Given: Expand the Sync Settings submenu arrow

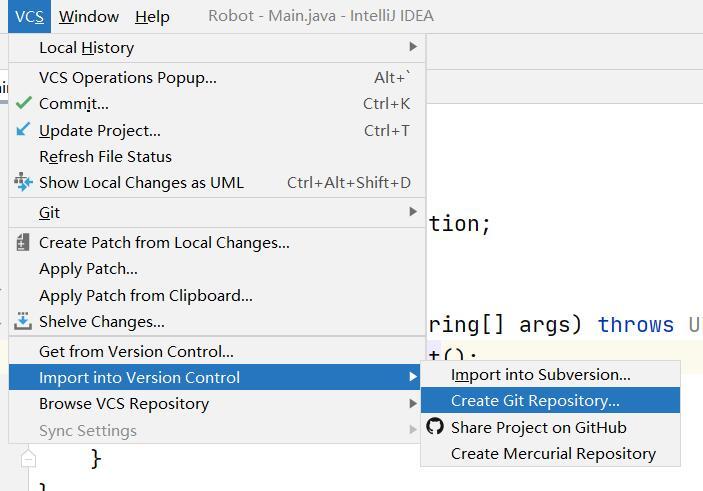Looking at the screenshot, I should 413,430.
